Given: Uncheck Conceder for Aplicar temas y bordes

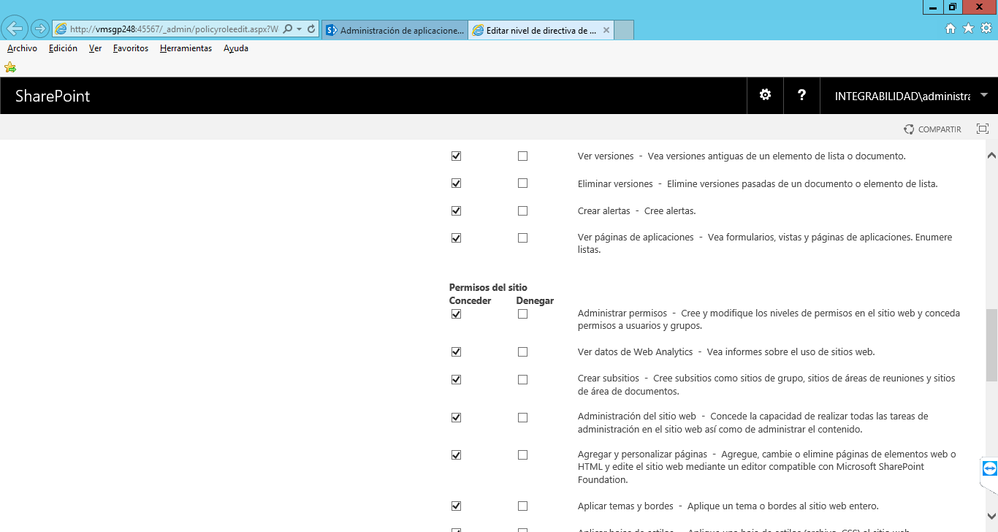Looking at the screenshot, I should 456,507.
